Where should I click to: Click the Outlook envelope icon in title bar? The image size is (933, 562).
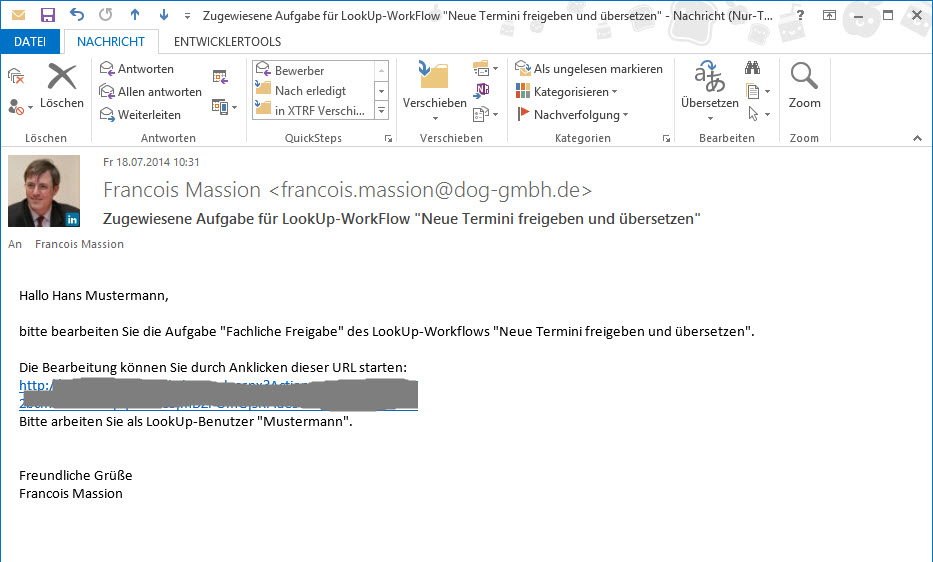[18, 14]
